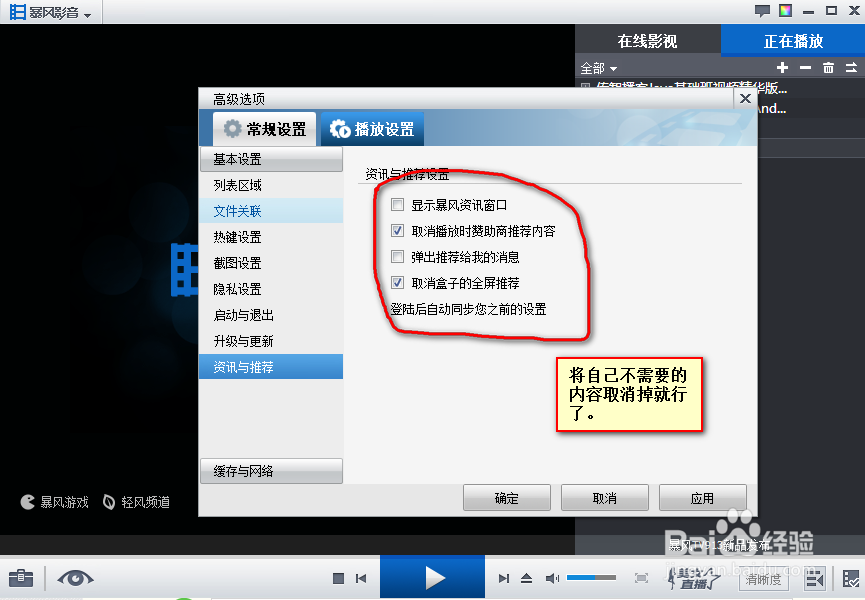Start playback with the big play button
The height and width of the screenshot is (600, 865).
(432, 577)
